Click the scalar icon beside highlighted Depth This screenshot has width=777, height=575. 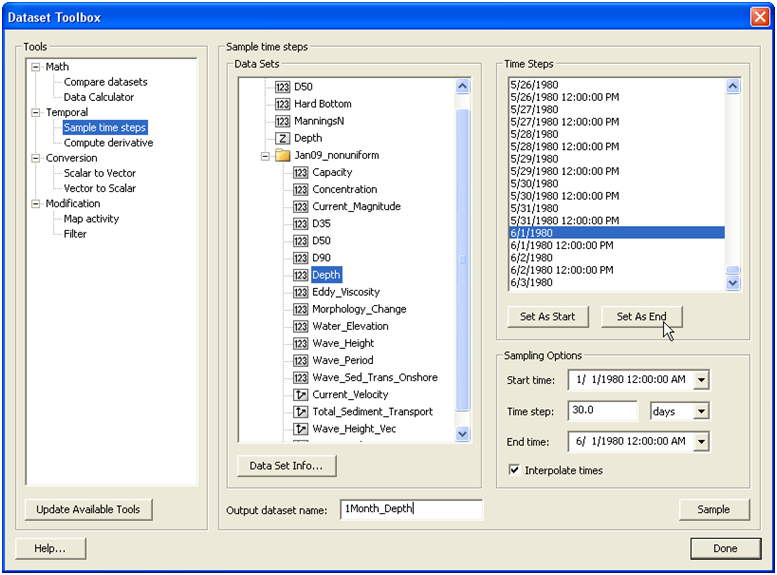(300, 275)
